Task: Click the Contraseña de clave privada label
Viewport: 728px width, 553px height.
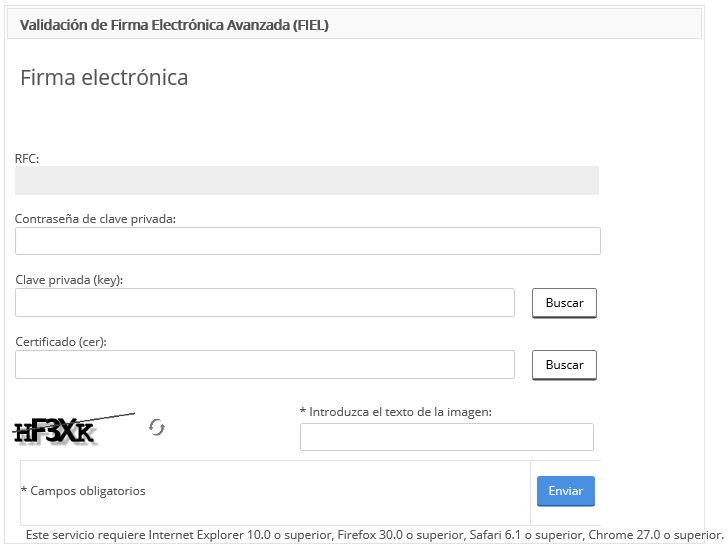Action: [x=95, y=219]
